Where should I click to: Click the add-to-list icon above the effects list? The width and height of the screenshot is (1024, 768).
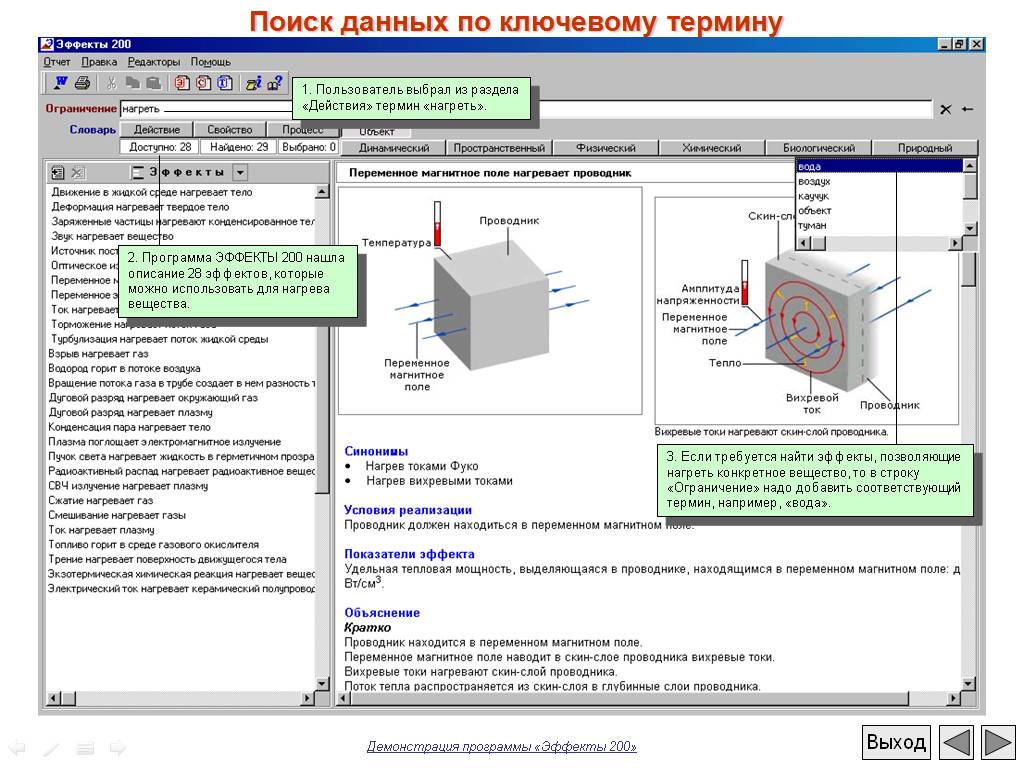click(57, 172)
